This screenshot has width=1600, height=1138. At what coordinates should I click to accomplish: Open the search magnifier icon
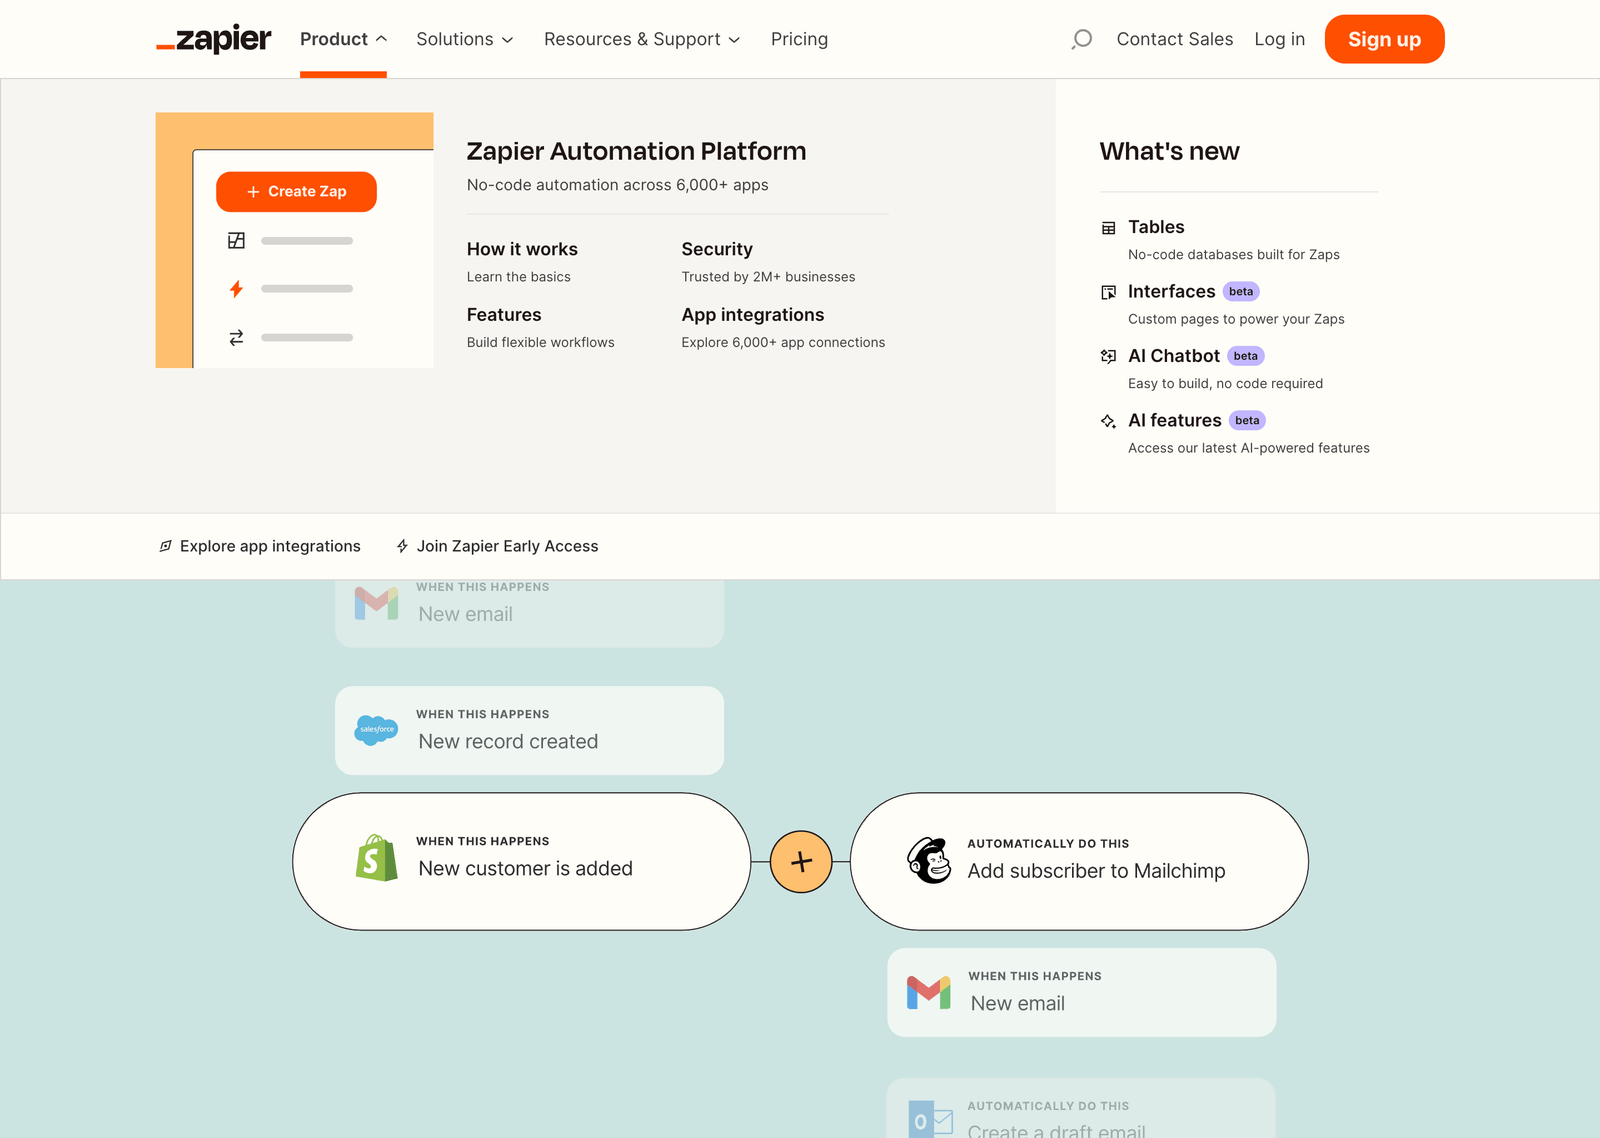[1081, 39]
